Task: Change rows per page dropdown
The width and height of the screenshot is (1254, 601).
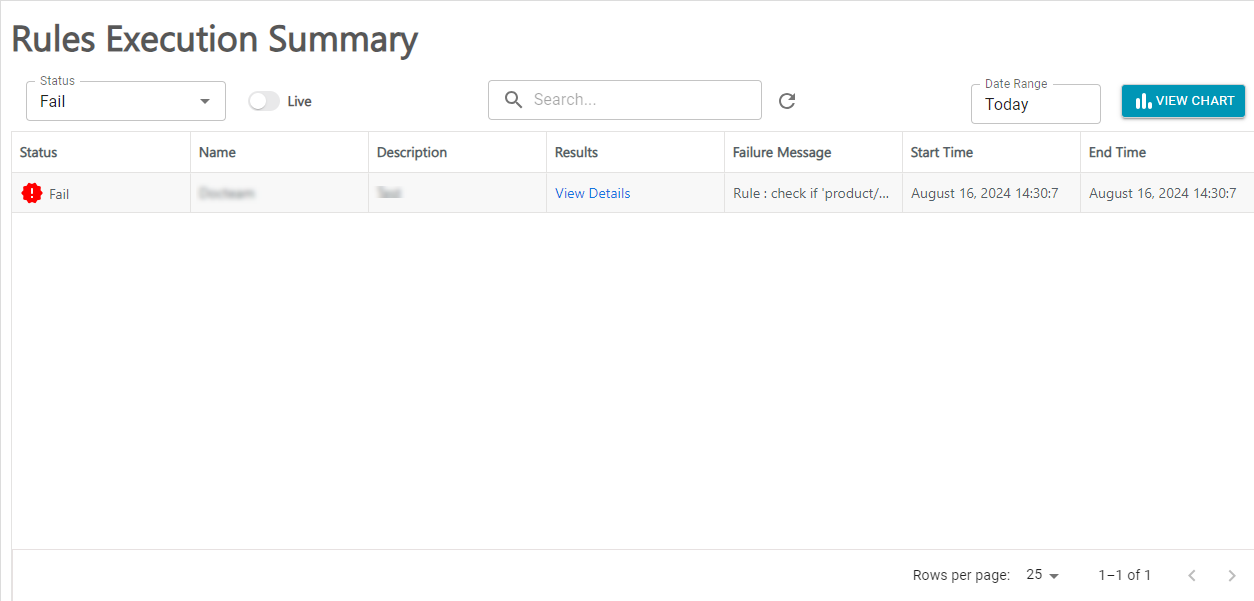Action: click(1042, 575)
